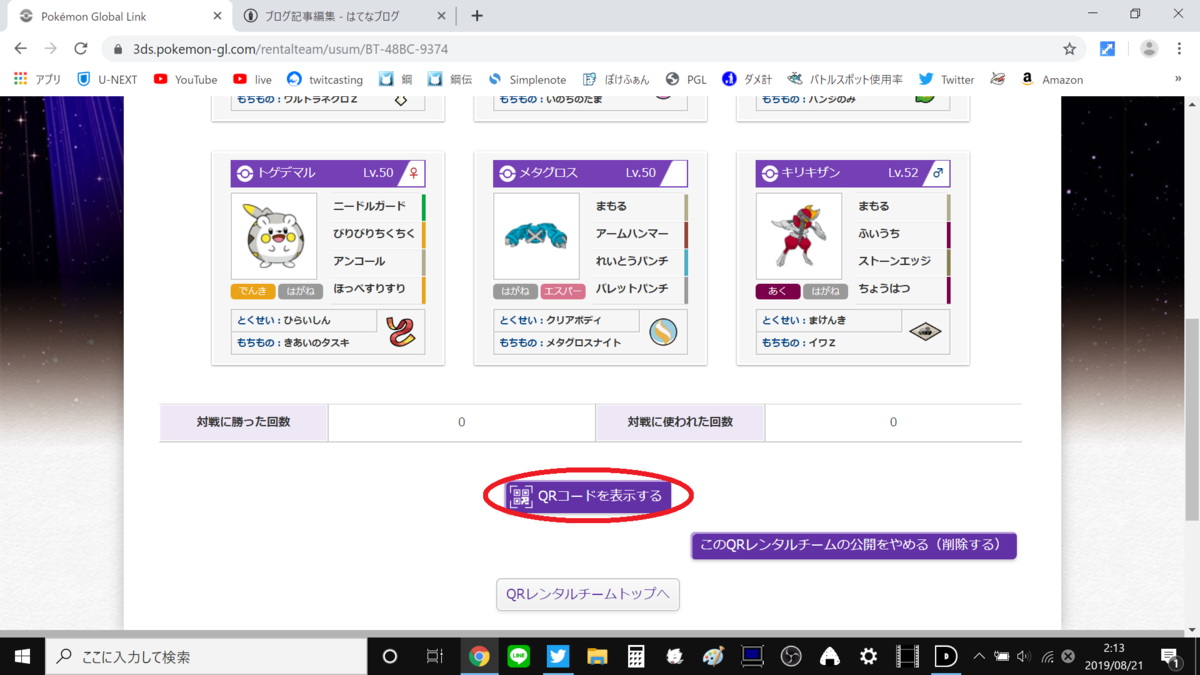Open the バトルスポット使用率 bookmark

pyautogui.click(x=845, y=79)
